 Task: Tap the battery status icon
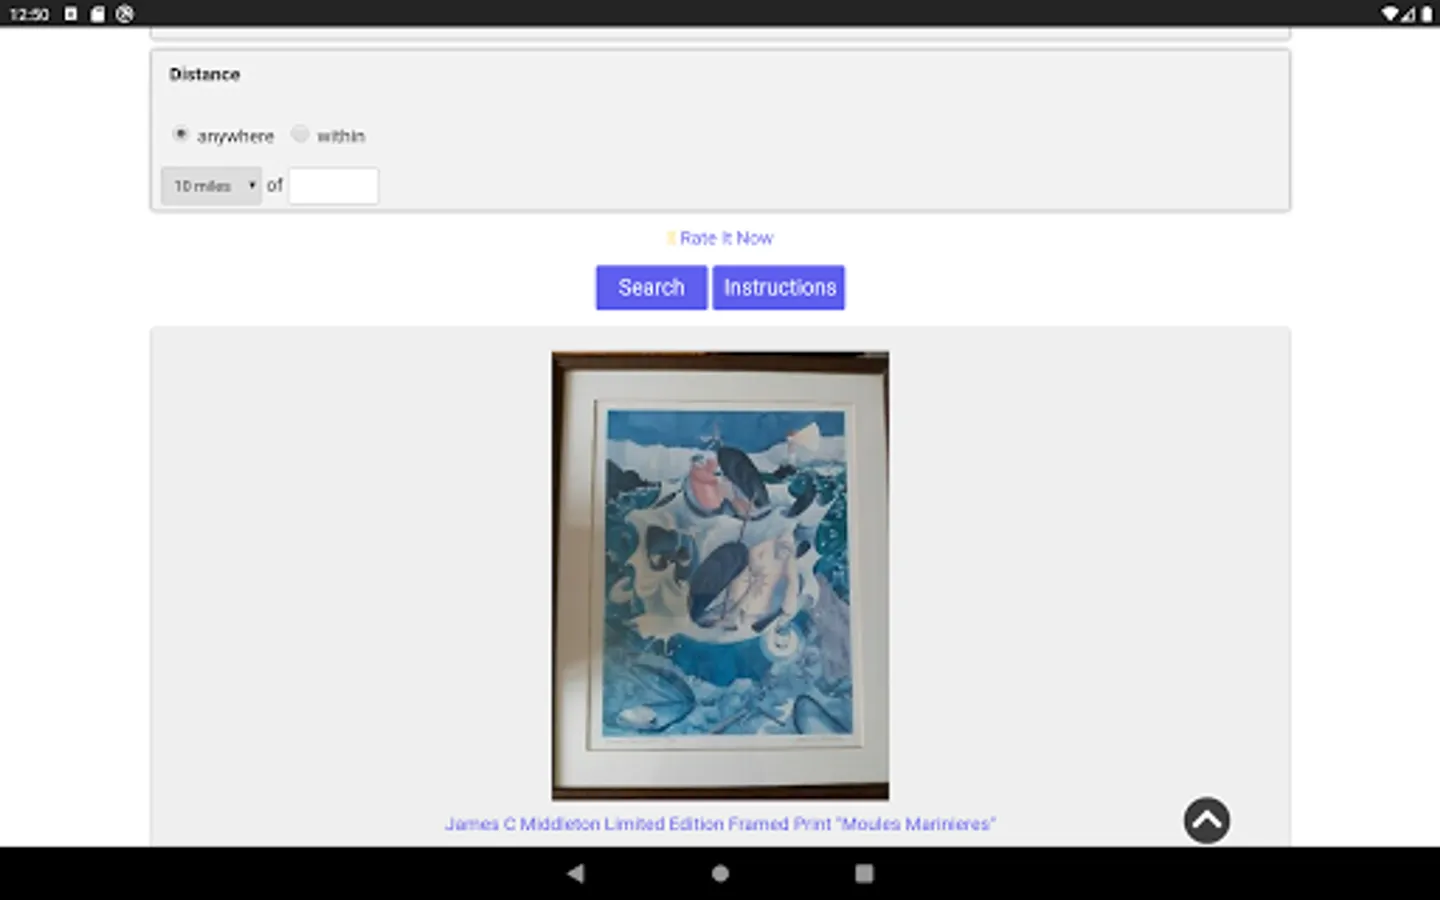click(x=1427, y=14)
